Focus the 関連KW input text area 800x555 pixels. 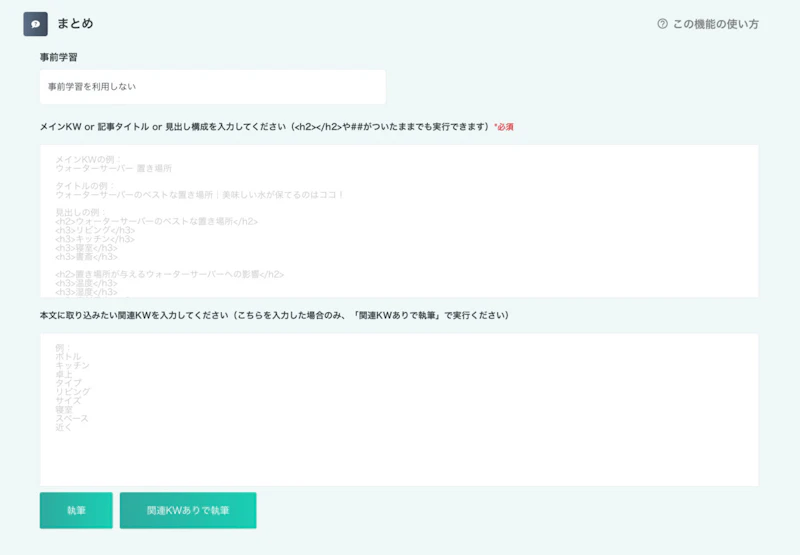(x=399, y=410)
